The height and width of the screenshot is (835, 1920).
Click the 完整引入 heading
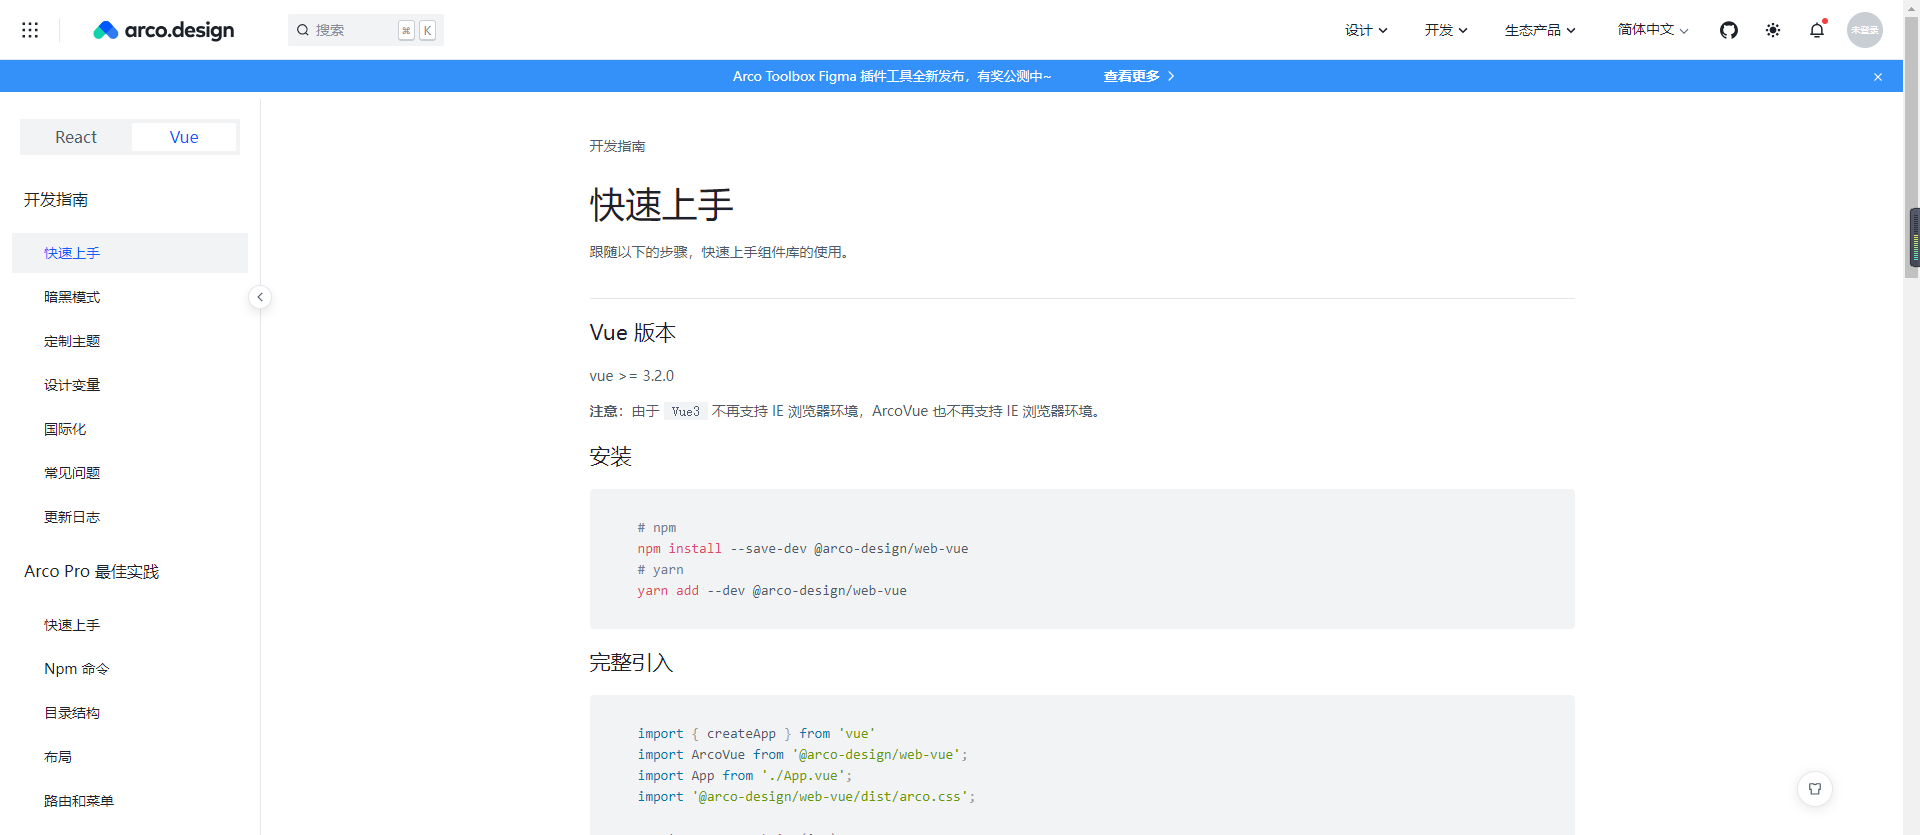(x=631, y=663)
